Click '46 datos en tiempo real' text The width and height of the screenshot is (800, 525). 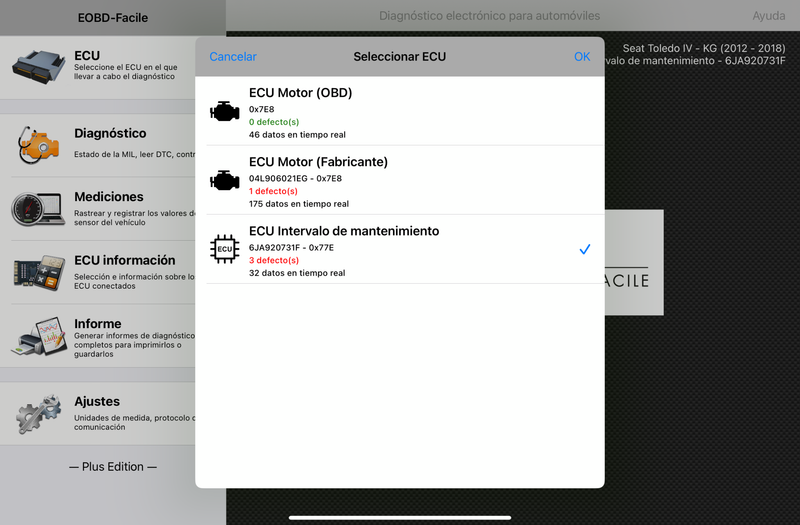pos(297,135)
